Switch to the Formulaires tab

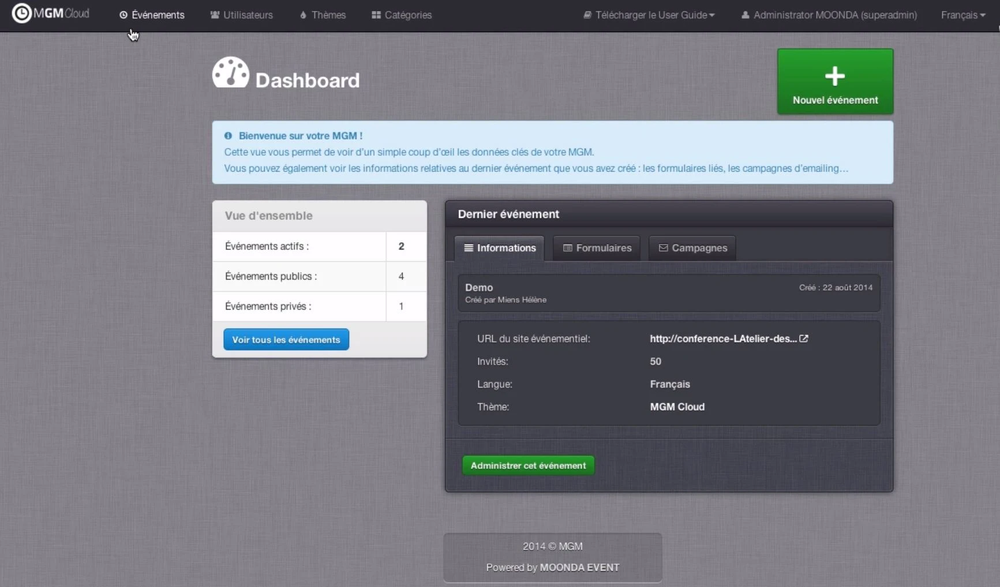tap(597, 248)
